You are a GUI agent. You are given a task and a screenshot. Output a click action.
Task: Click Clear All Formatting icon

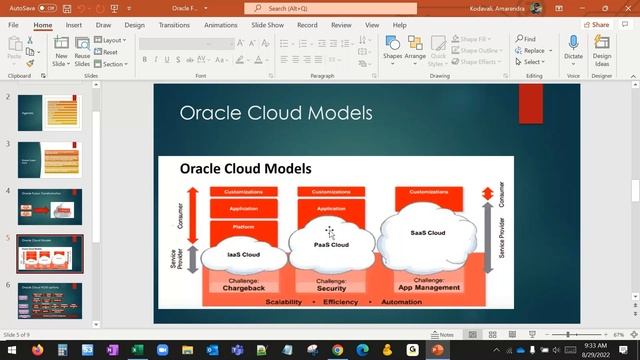coord(265,43)
